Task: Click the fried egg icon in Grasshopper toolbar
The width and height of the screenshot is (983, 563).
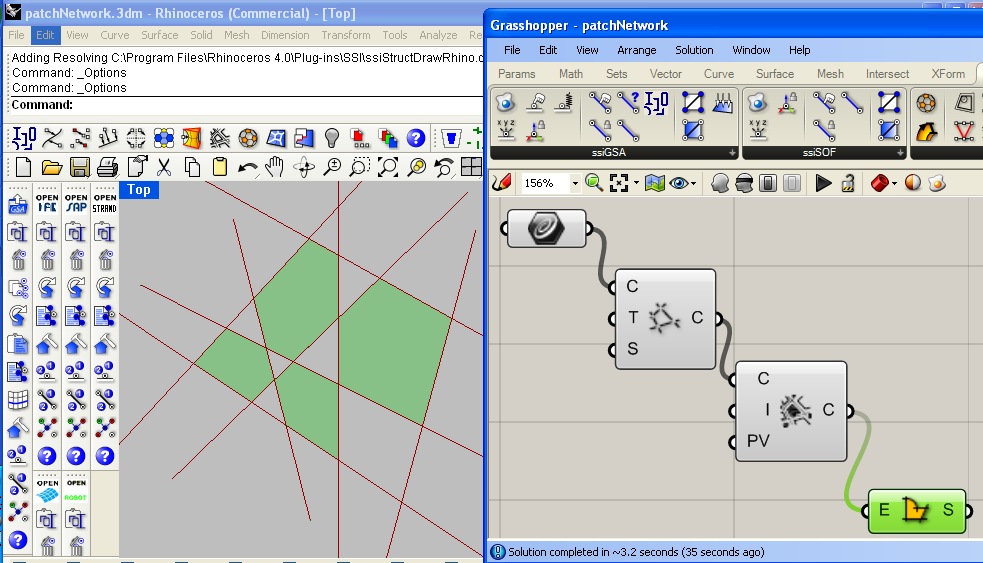Action: click(x=937, y=183)
